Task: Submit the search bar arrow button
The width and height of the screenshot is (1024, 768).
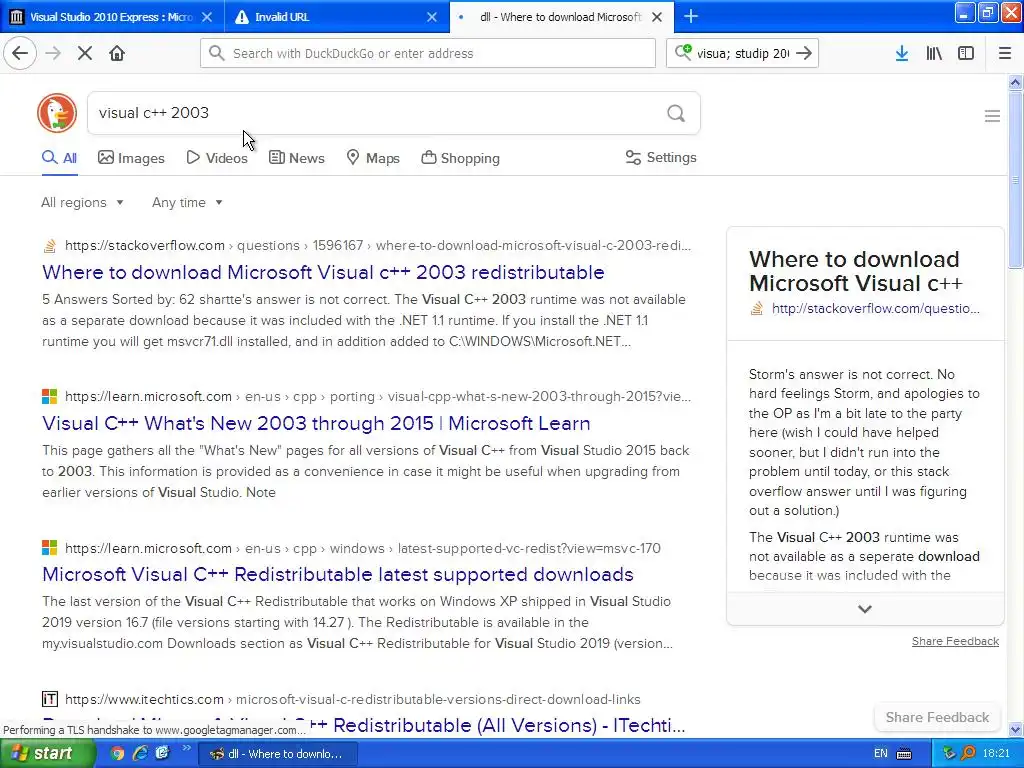Action: [x=805, y=53]
